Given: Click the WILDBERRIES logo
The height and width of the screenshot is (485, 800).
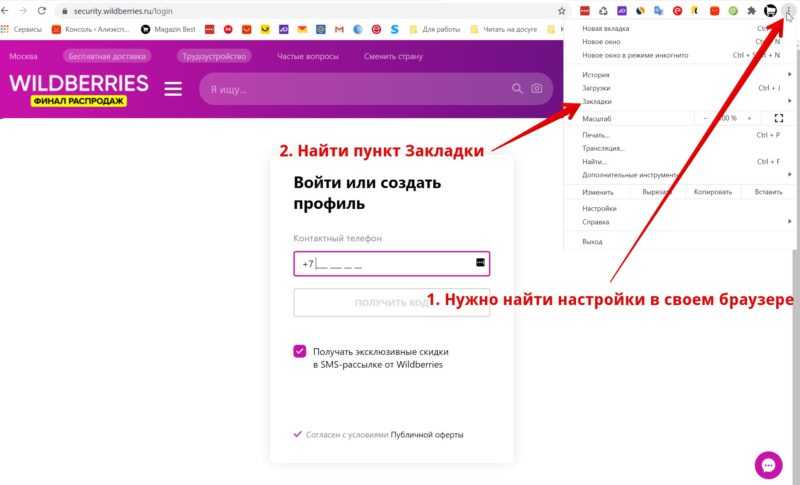Looking at the screenshot, I should pyautogui.click(x=79, y=83).
